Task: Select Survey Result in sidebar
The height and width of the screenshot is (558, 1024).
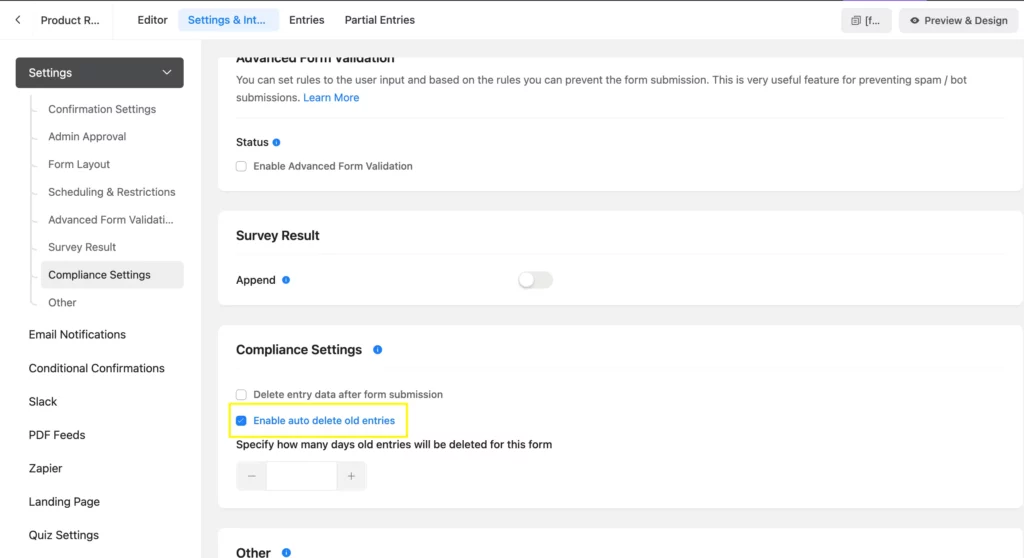Action: [82, 247]
